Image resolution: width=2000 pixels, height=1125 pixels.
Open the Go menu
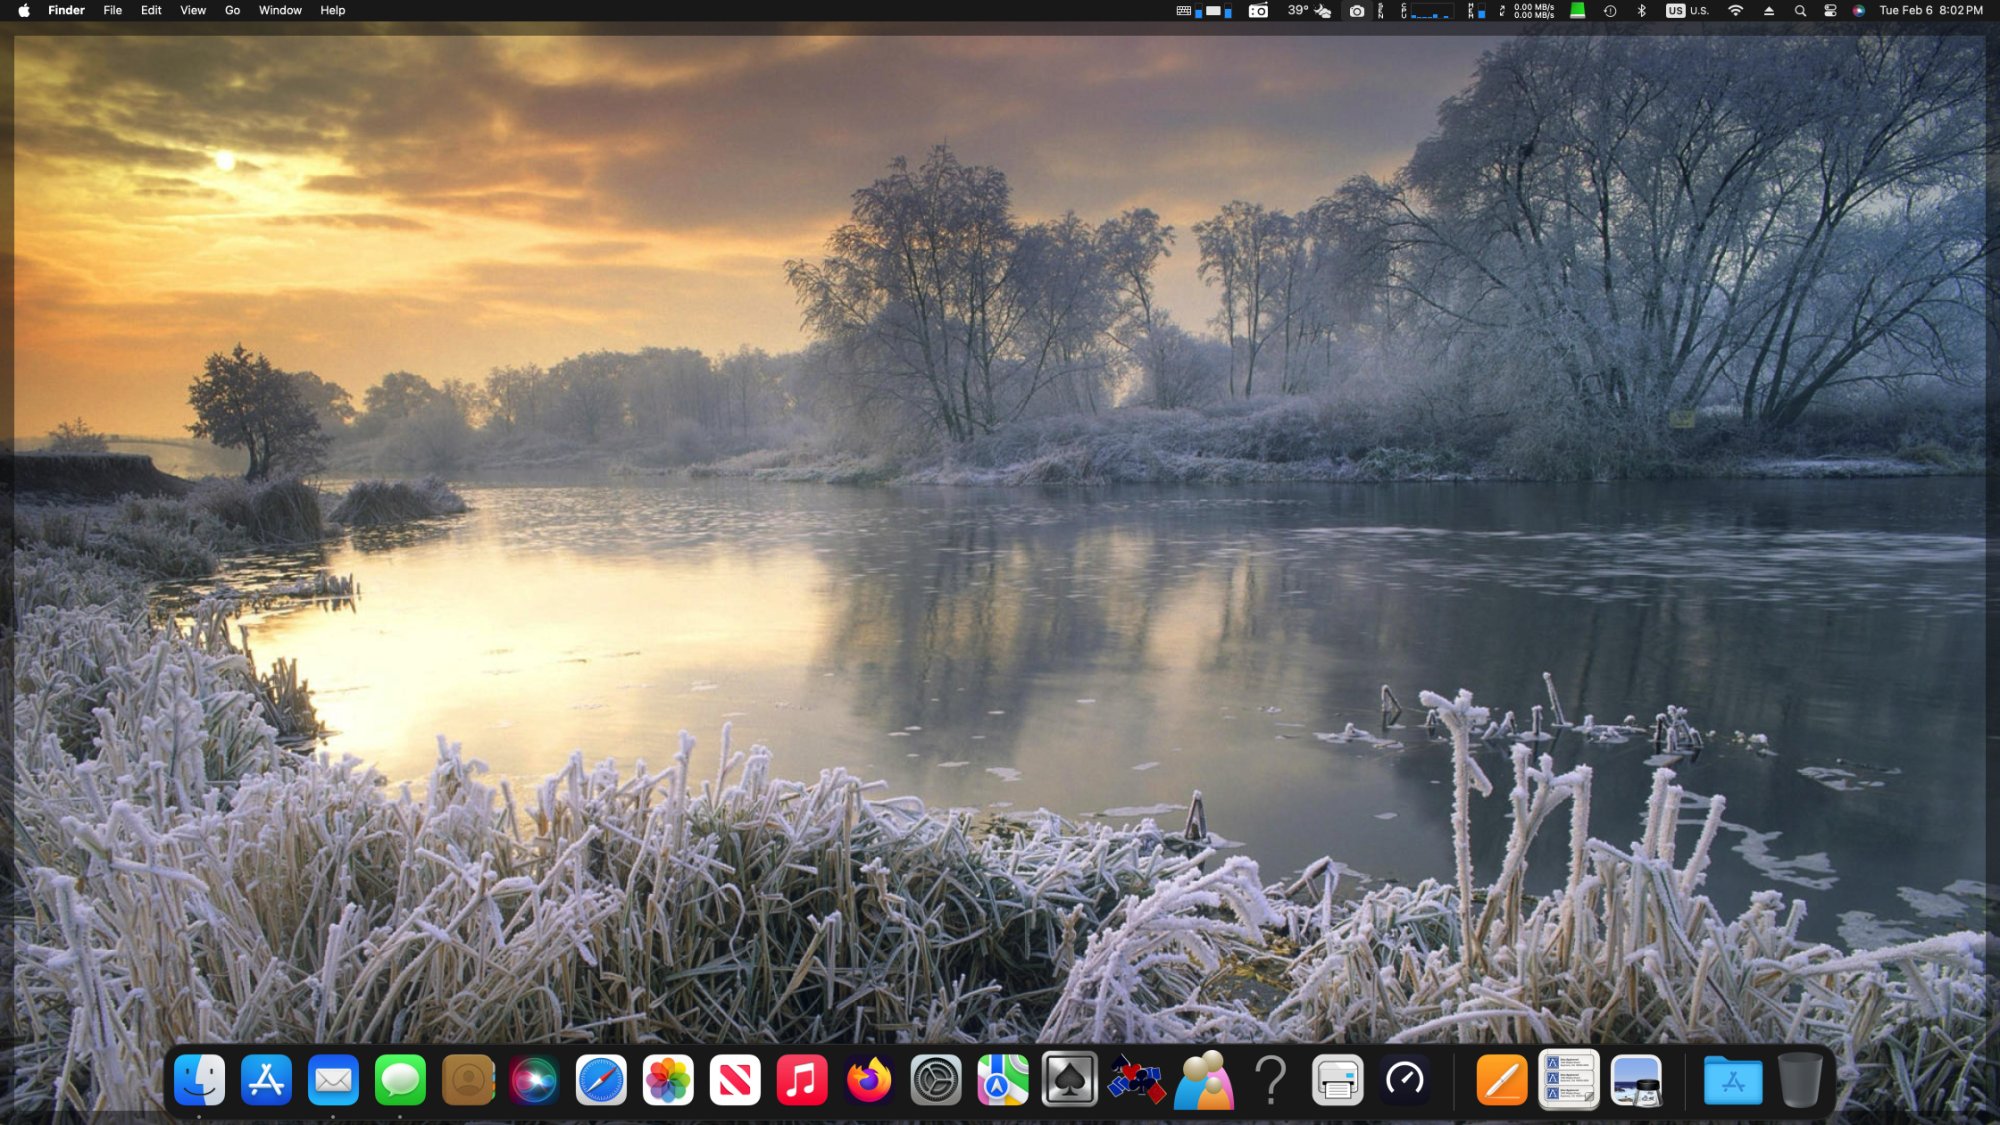click(232, 11)
